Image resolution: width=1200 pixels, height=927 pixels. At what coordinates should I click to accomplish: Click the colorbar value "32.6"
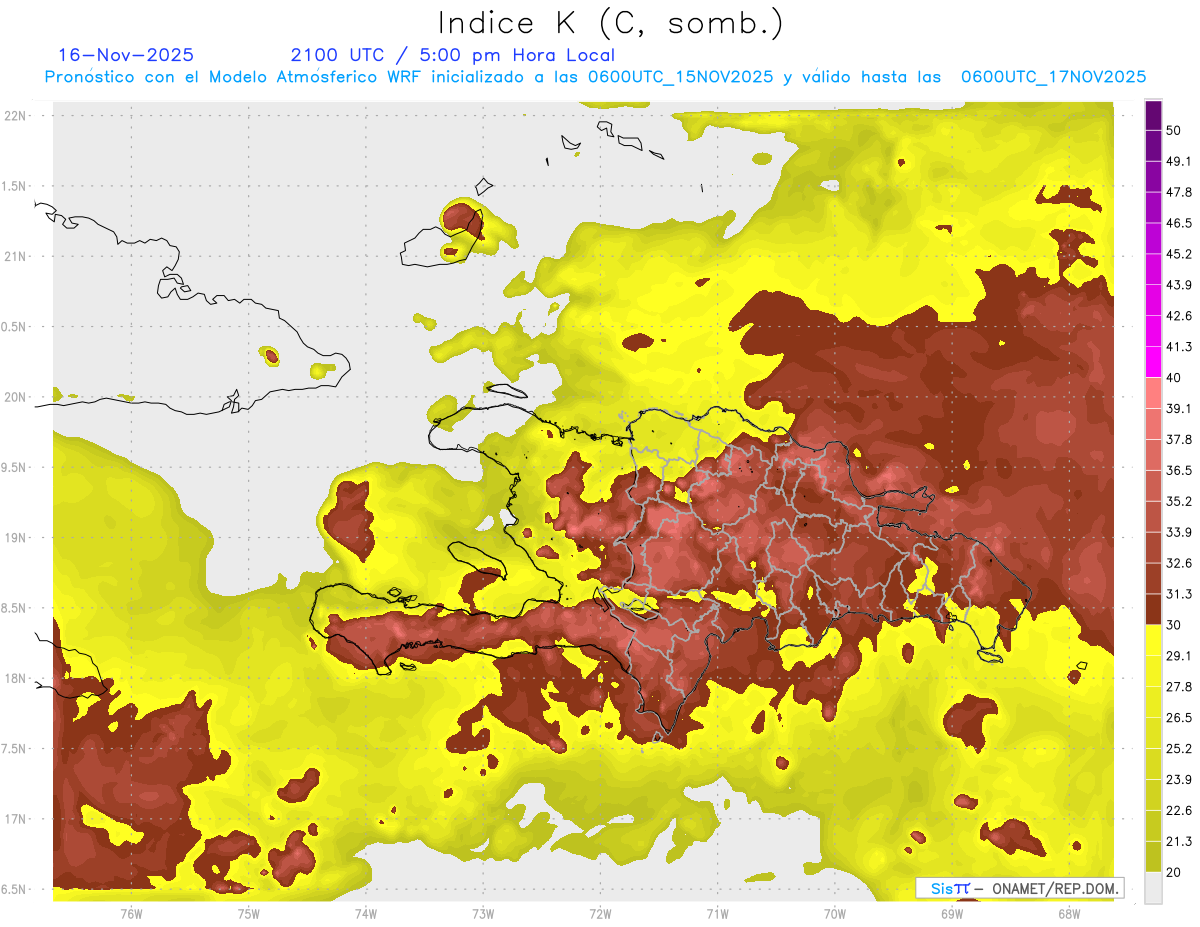[x=1178, y=562]
